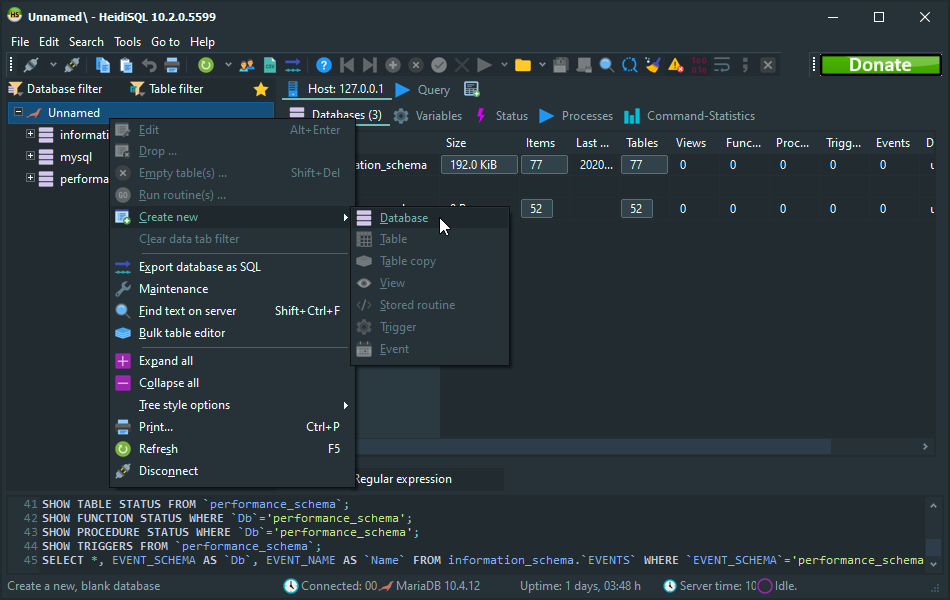Click the broom Reformat SQL icon
This screenshot has width=950, height=600.
click(653, 65)
